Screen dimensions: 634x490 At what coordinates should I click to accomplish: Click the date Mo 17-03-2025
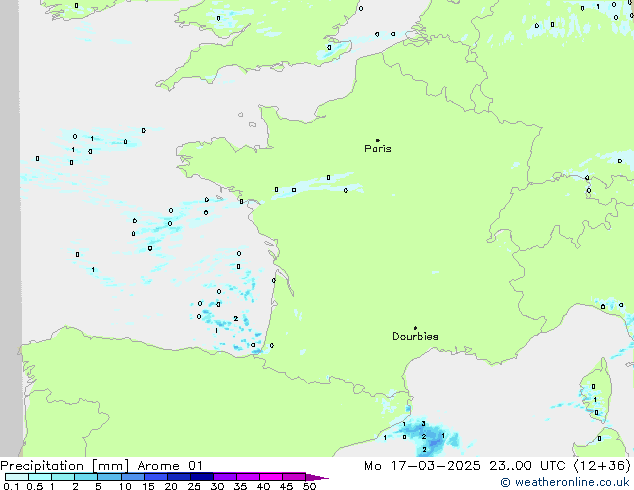(422, 466)
